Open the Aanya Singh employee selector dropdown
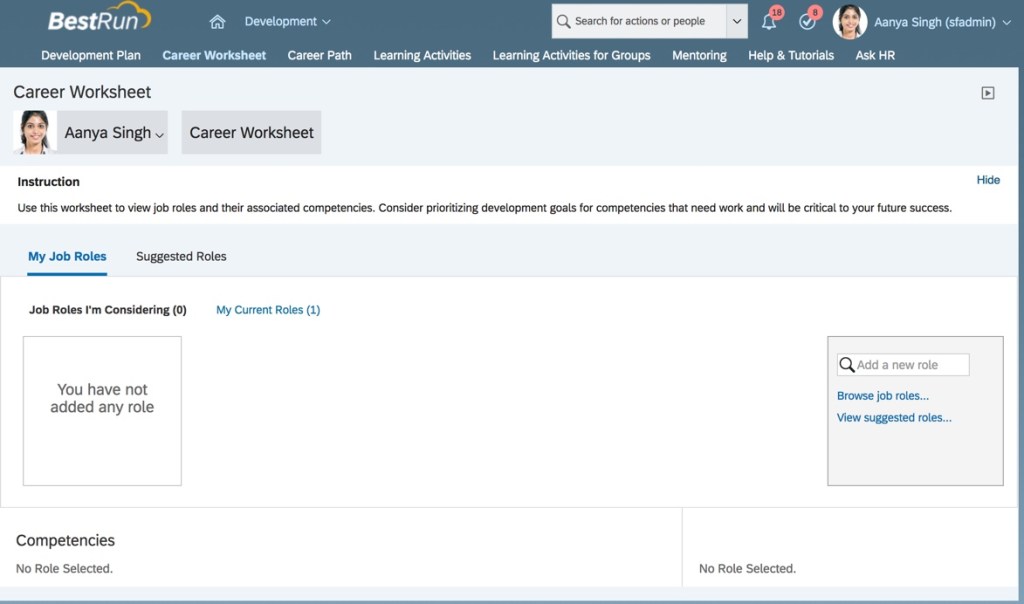This screenshot has width=1024, height=604. 114,133
